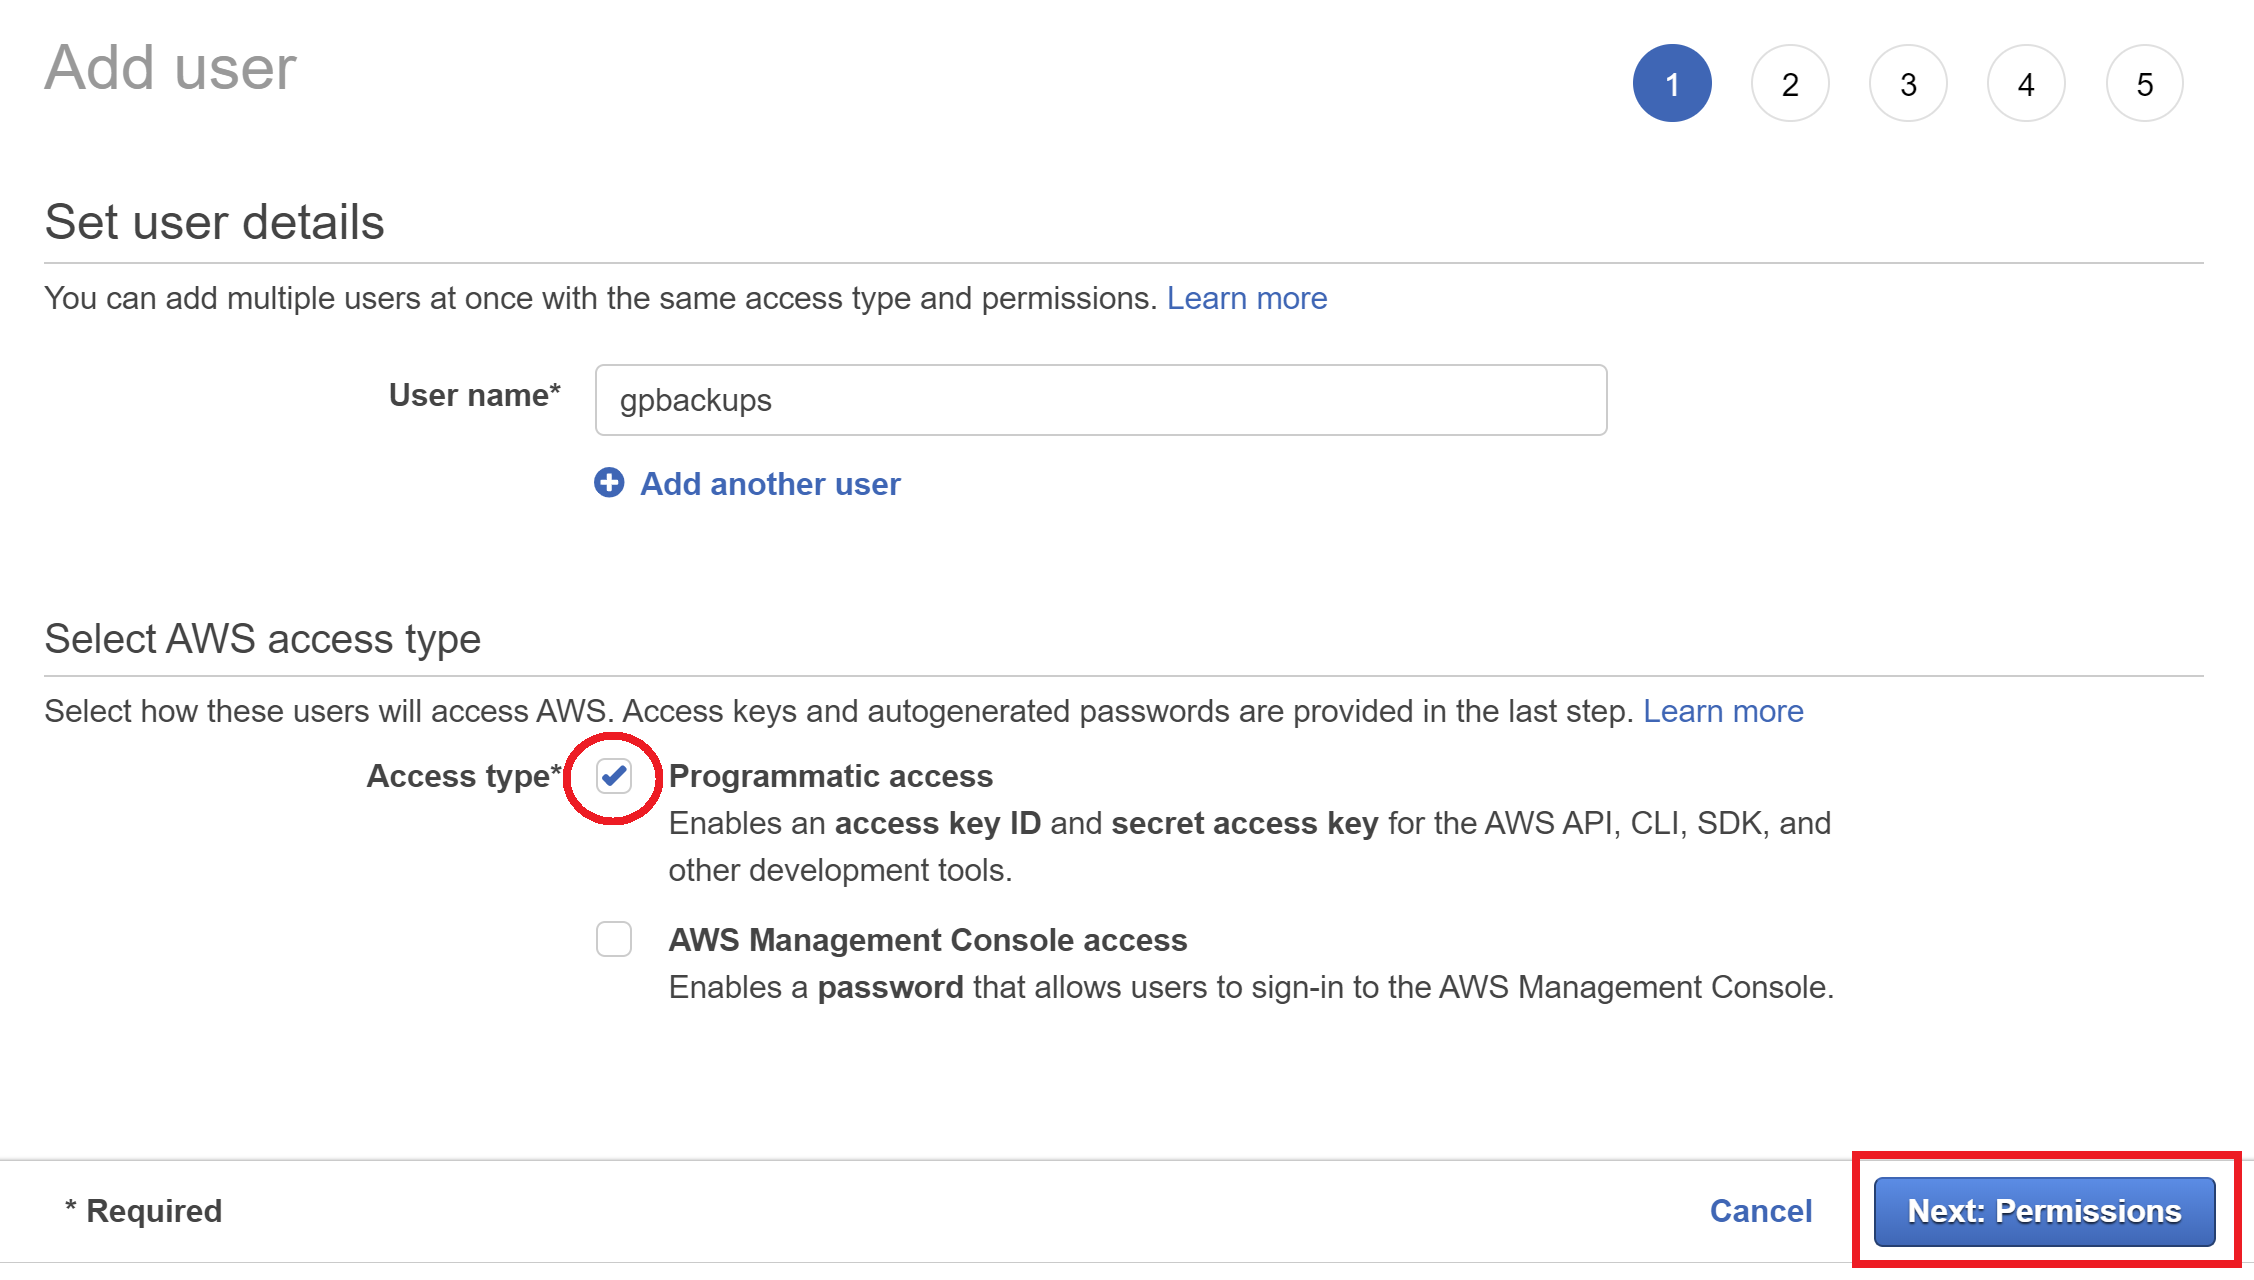Jump to wizard step 2
The width and height of the screenshot is (2254, 1280).
pyautogui.click(x=1790, y=83)
